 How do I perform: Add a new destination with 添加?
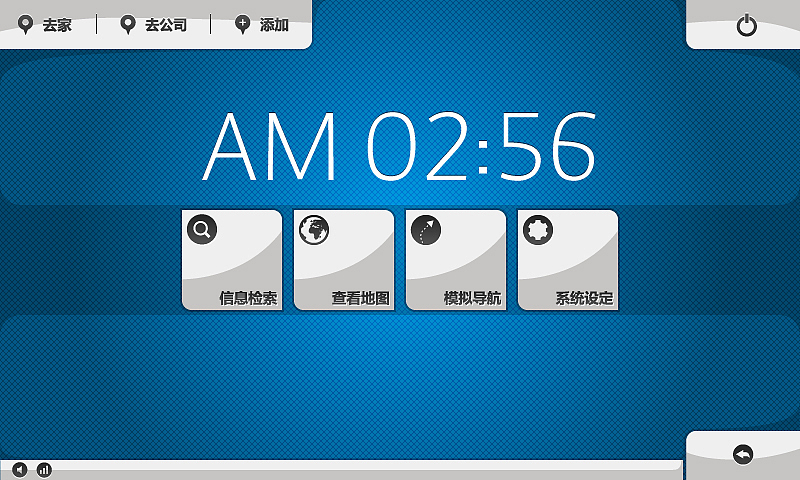click(x=274, y=25)
